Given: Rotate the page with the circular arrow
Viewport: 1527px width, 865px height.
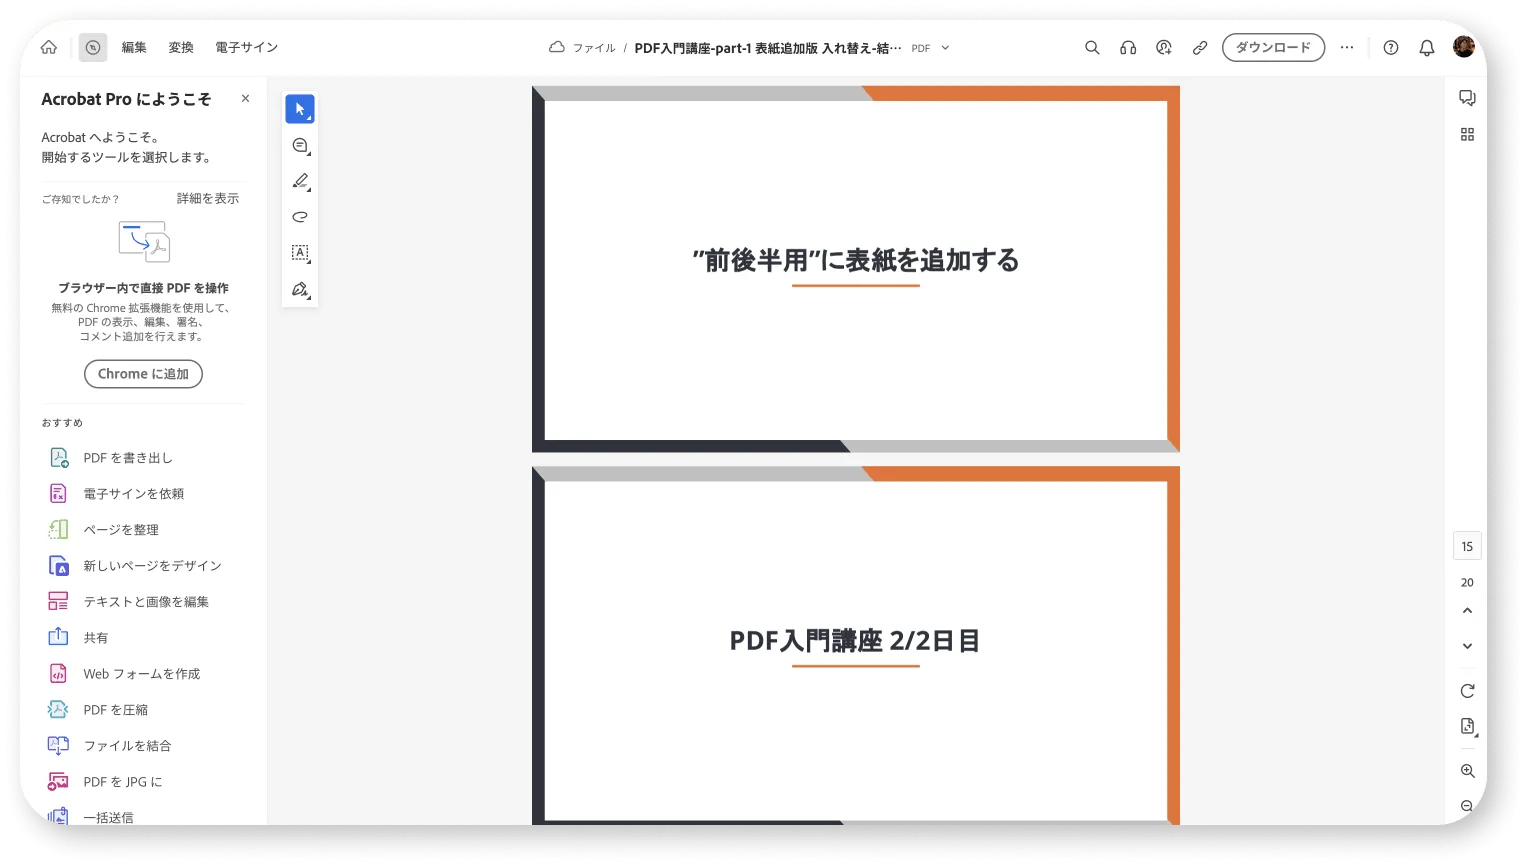Looking at the screenshot, I should (x=1467, y=691).
